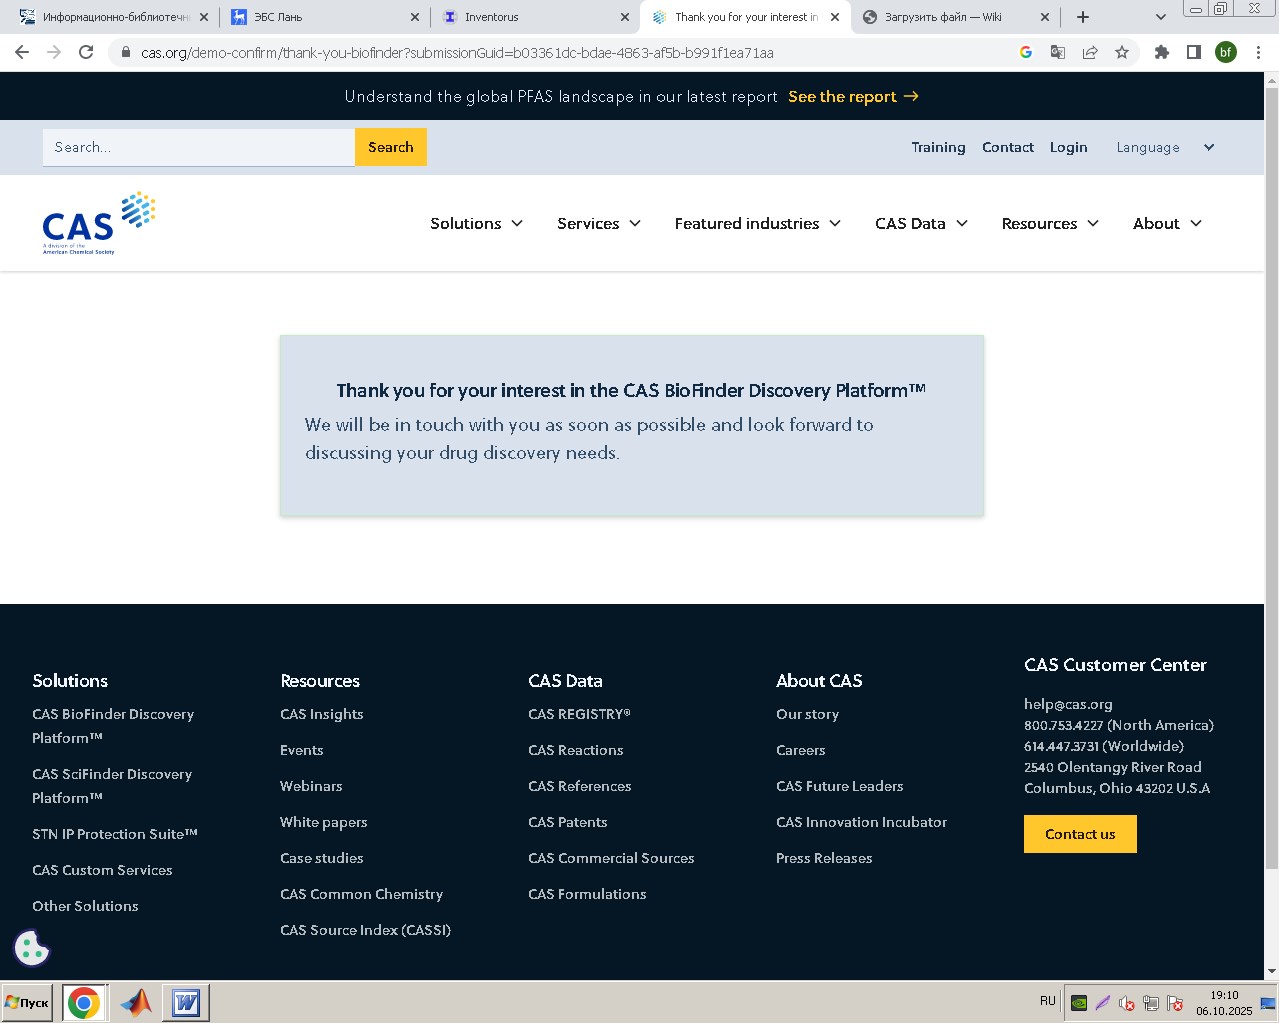Click the bf profile avatar icon
This screenshot has width=1279, height=1023.
tap(1226, 52)
